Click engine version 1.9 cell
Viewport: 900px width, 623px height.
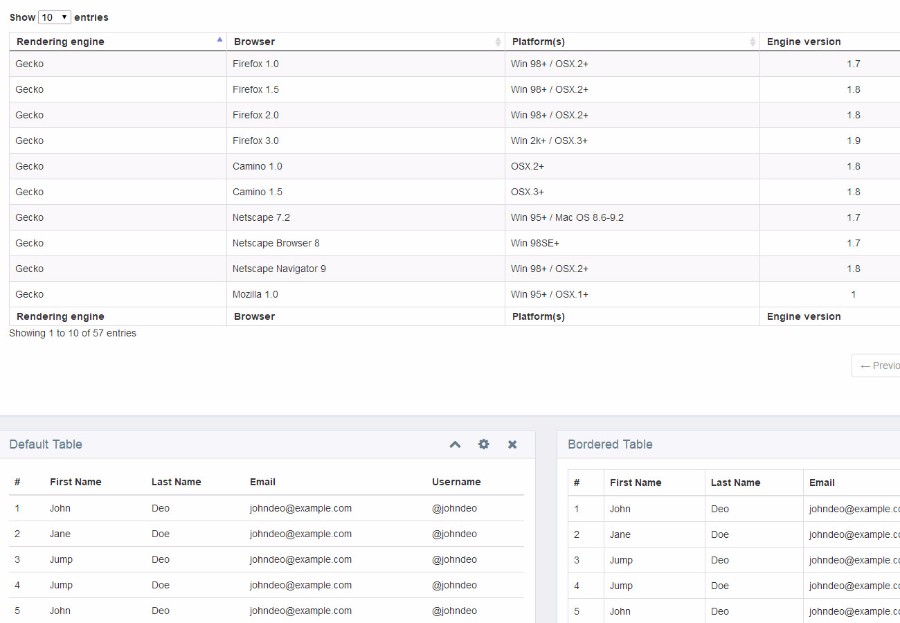point(829,141)
